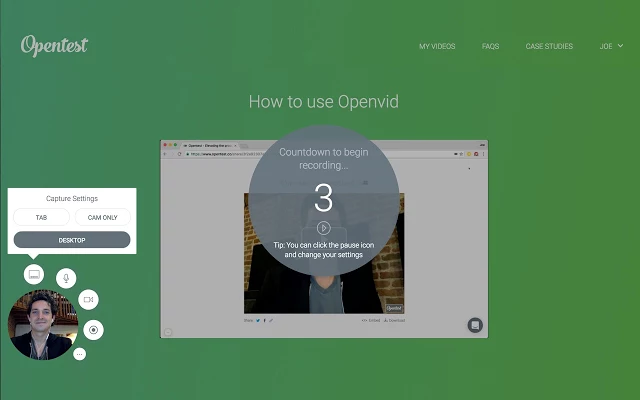Copy the share link icon below video
Screen dimensions: 640x400
pyautogui.click(x=271, y=320)
